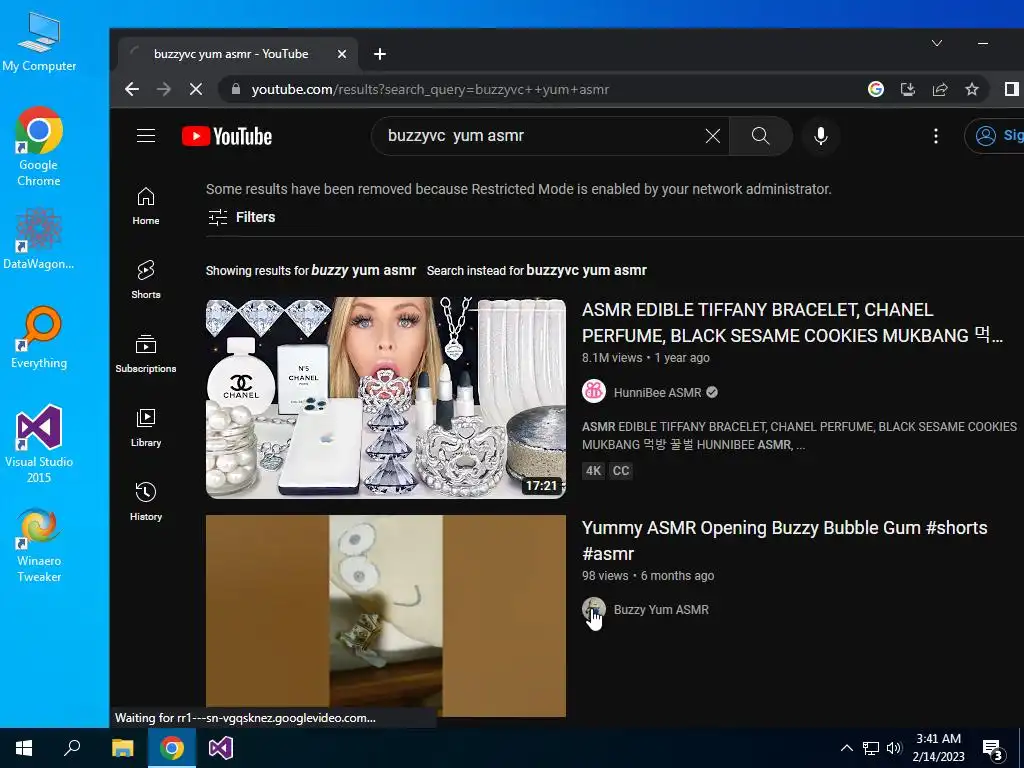
Task: Select Everything search desktop shortcut
Action: 39,338
